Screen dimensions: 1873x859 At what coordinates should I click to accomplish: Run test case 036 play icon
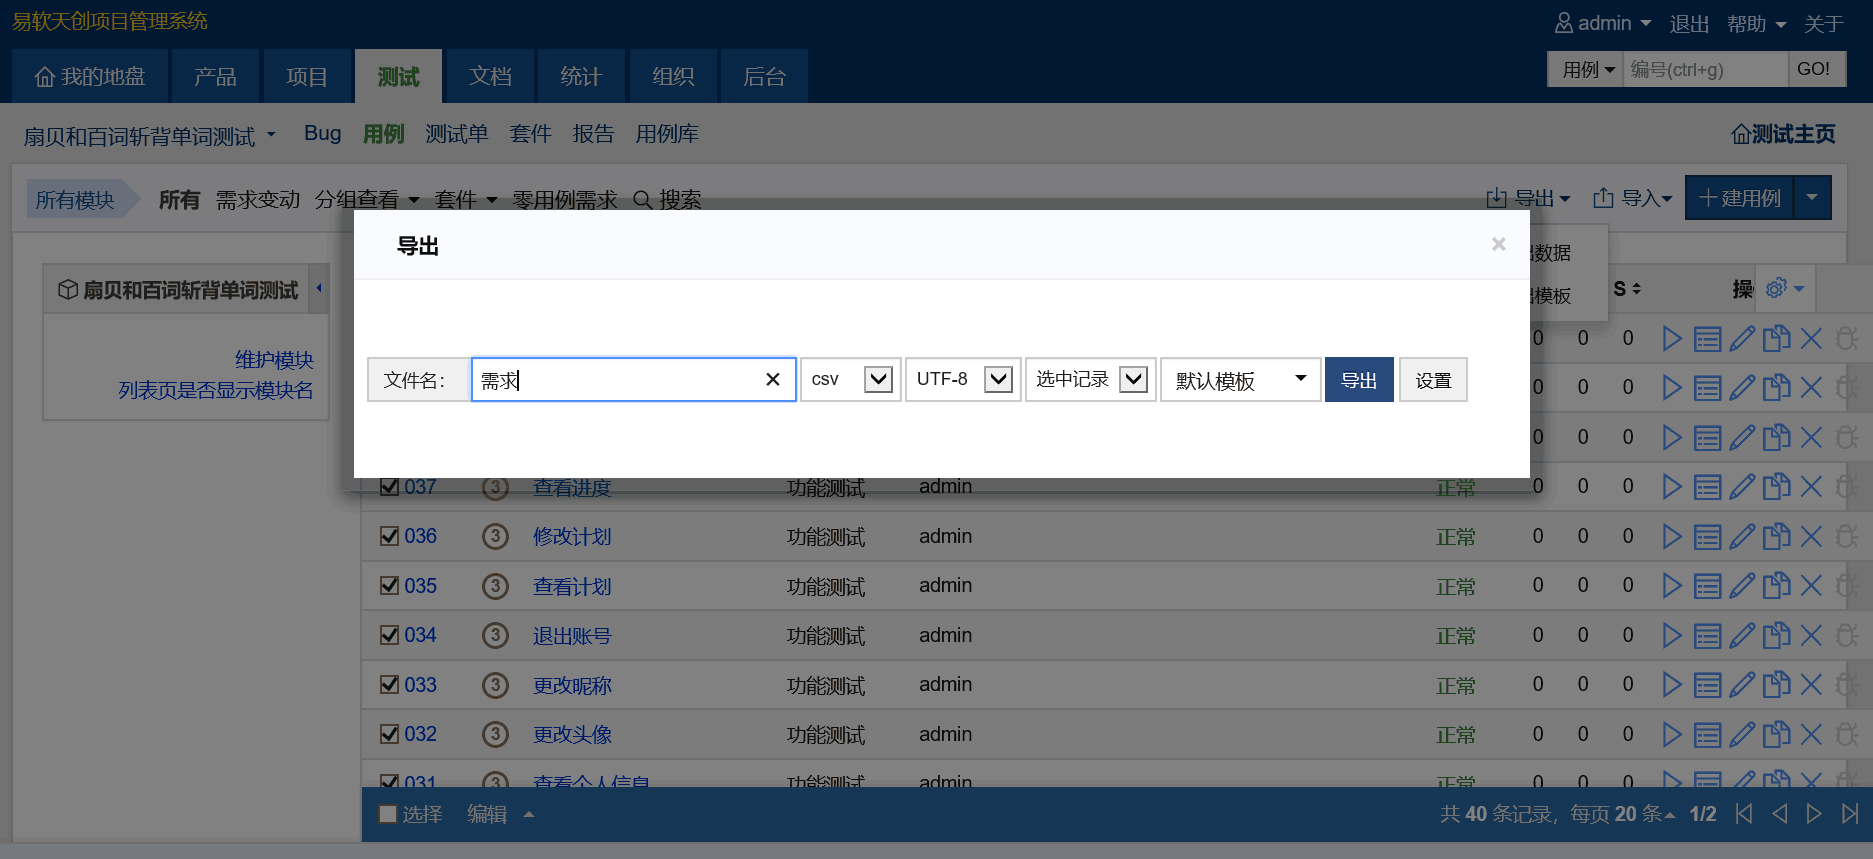click(x=1671, y=537)
